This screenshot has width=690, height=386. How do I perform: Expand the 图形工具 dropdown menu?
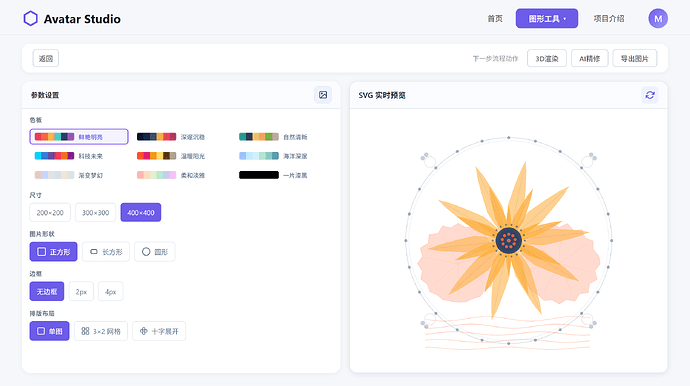click(x=547, y=18)
